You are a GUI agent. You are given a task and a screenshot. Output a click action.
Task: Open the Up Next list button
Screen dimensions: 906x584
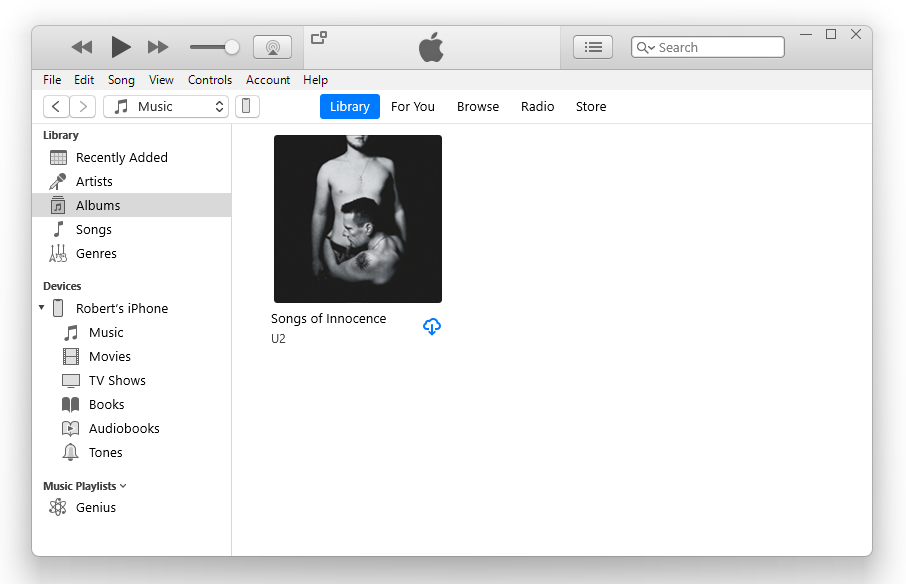[x=593, y=47]
